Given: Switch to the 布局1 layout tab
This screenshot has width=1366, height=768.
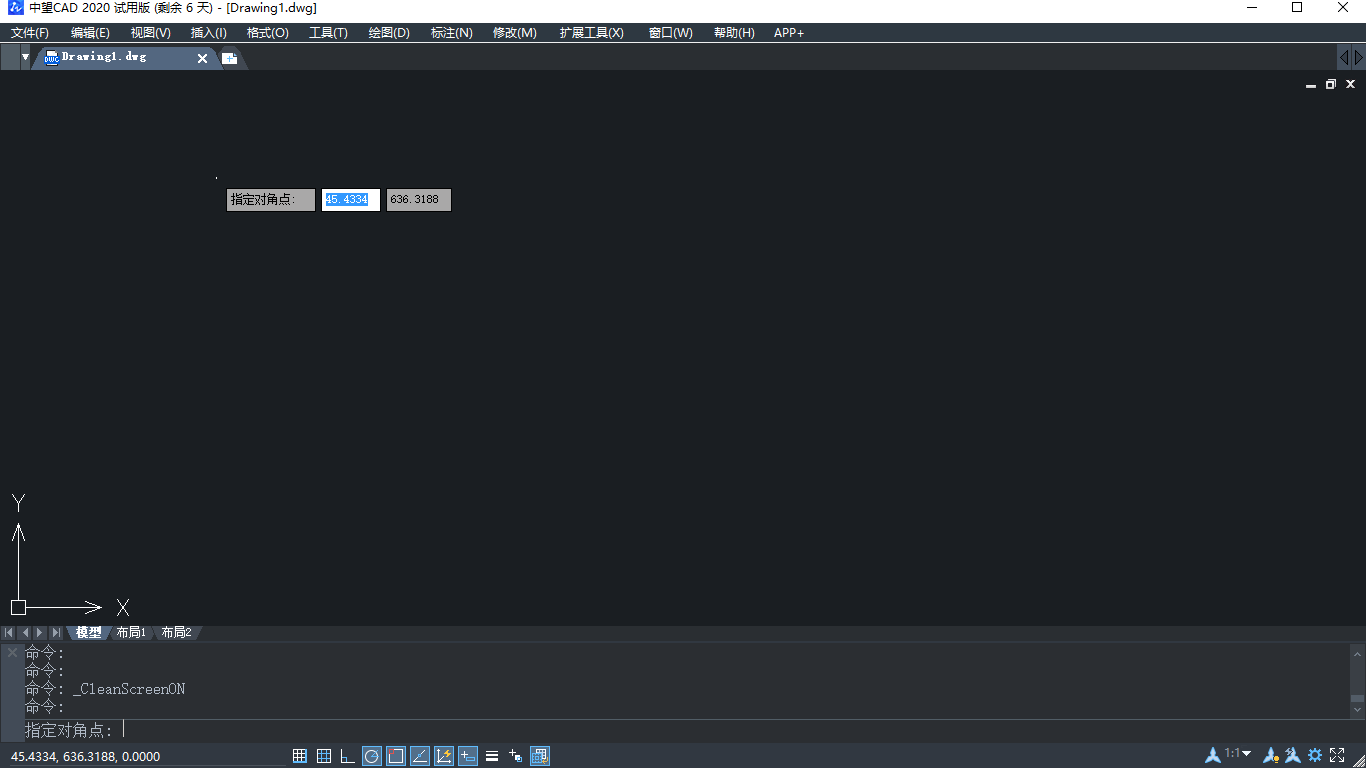Looking at the screenshot, I should 131,632.
